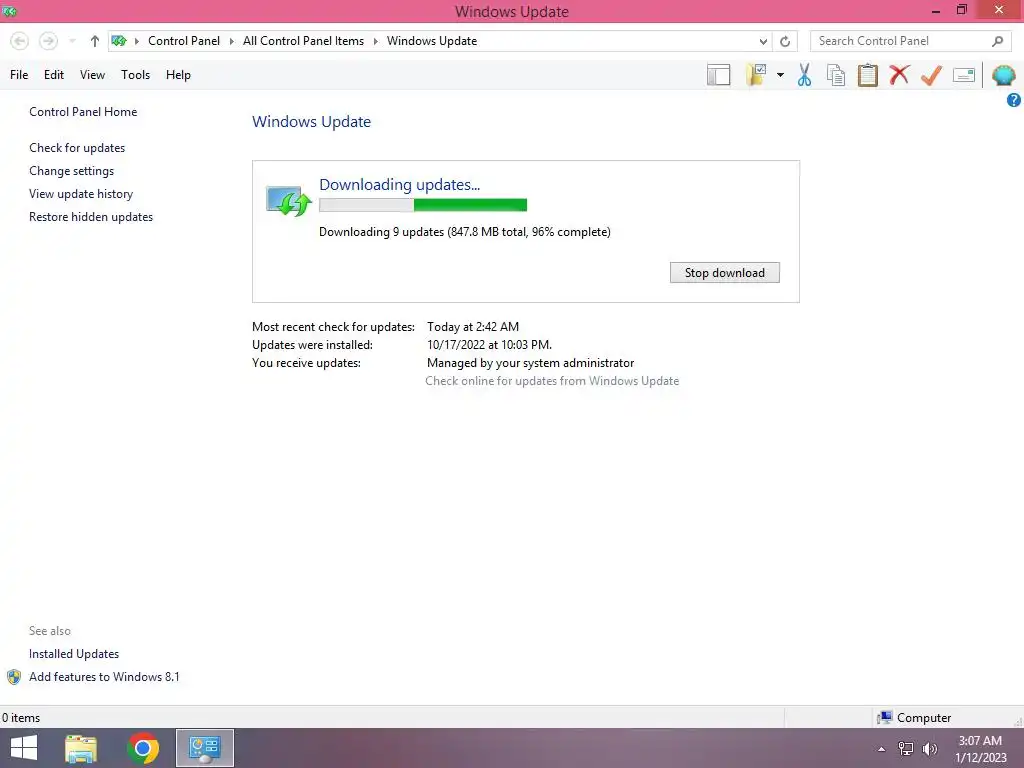Open View update history
This screenshot has width=1024, height=768.
[81, 194]
